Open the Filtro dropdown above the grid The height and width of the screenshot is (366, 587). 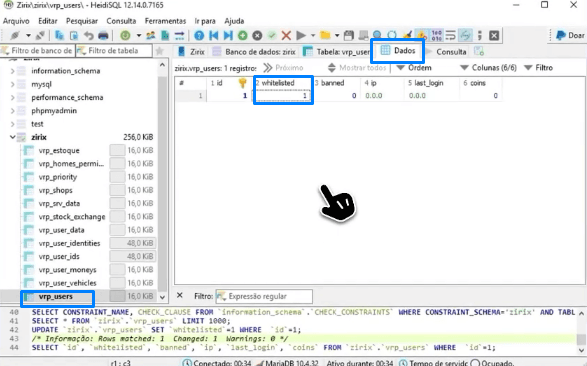tap(538, 68)
